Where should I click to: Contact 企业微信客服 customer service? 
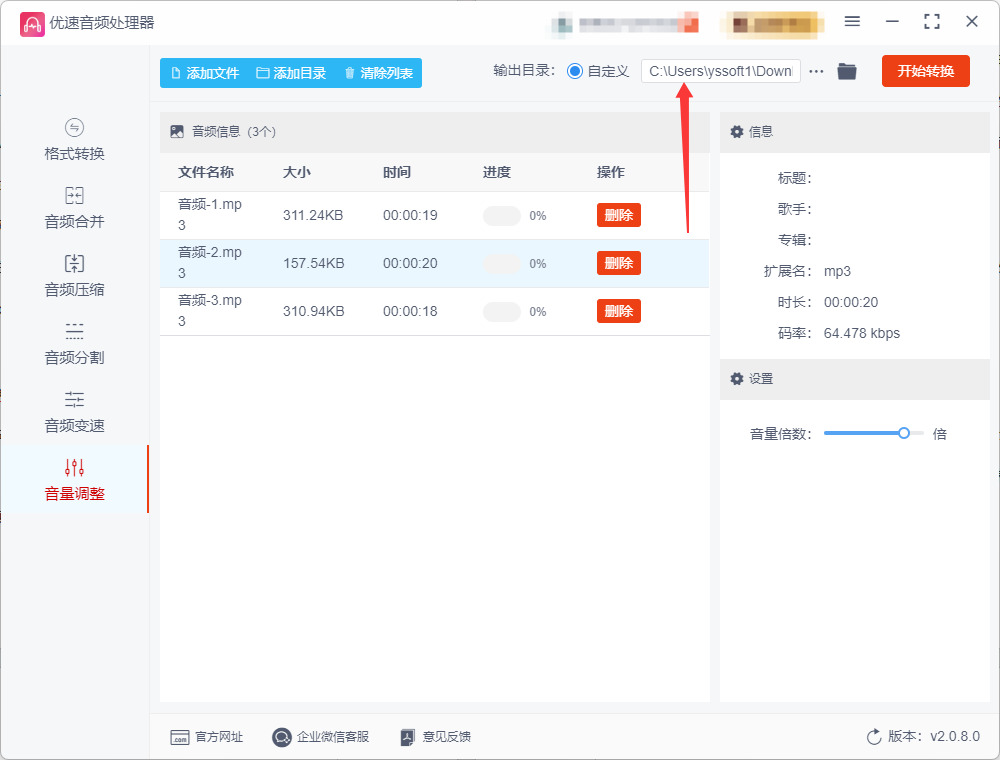pyautogui.click(x=320, y=737)
